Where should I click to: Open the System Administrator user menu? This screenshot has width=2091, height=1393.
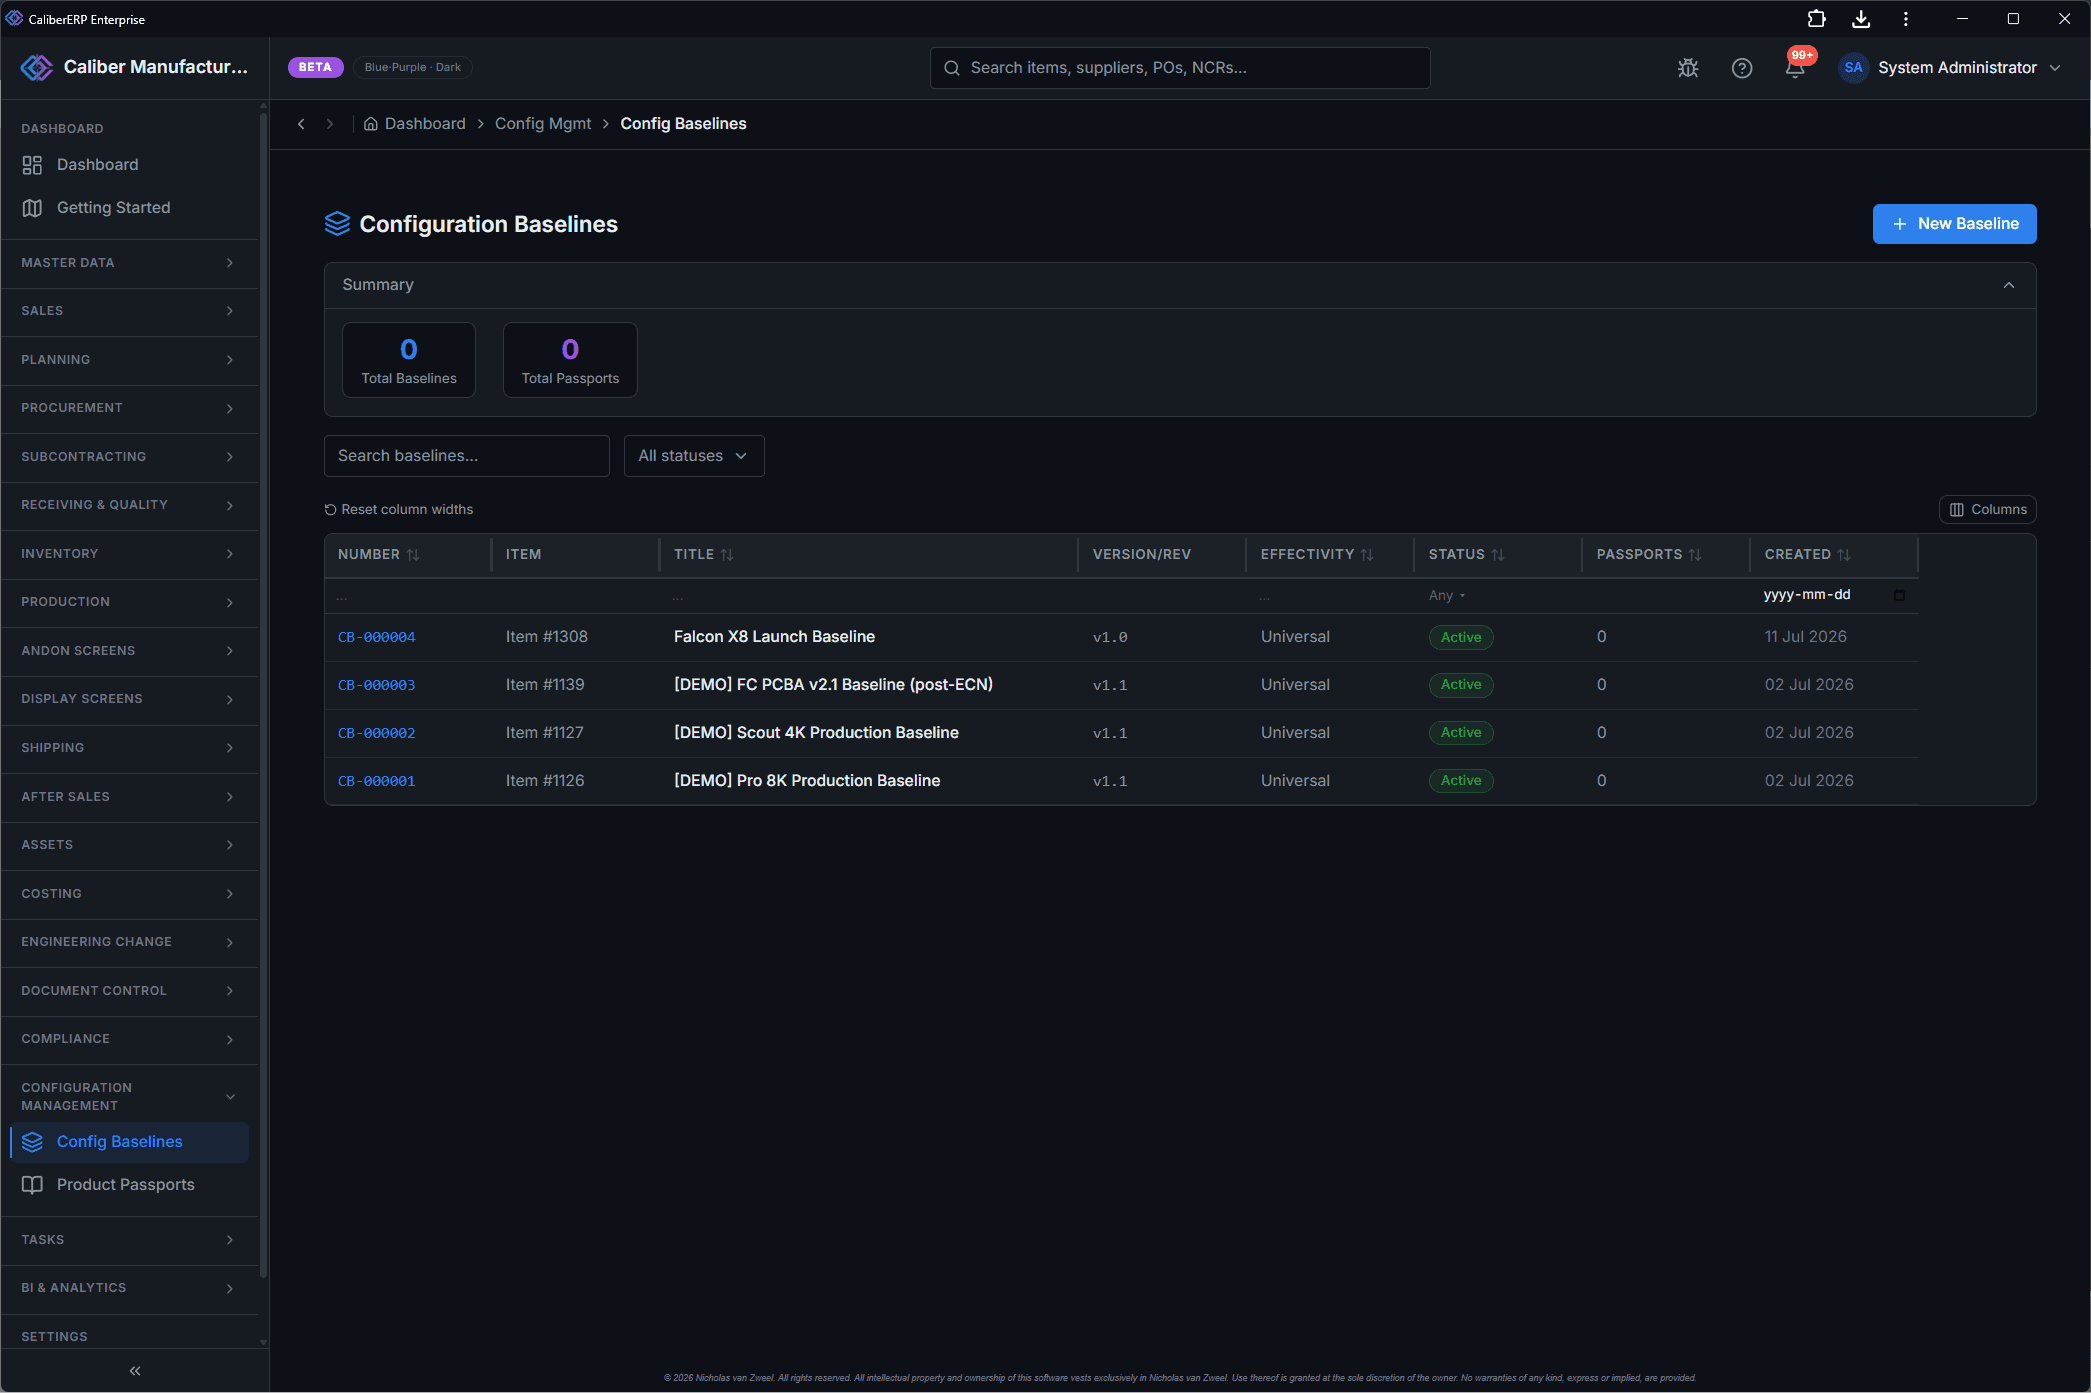pyautogui.click(x=1951, y=68)
